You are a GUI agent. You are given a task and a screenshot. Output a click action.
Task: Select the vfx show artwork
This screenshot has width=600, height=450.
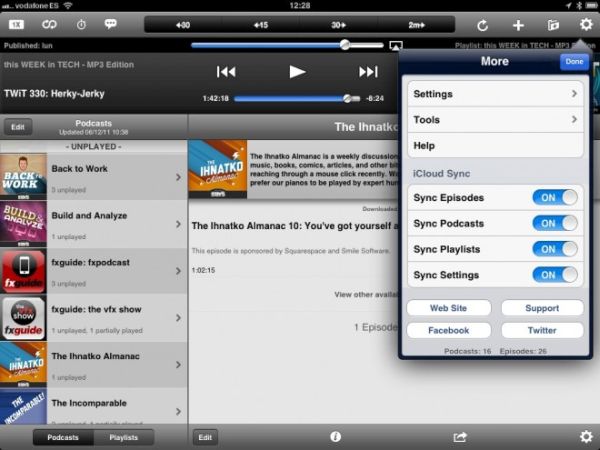[23, 318]
